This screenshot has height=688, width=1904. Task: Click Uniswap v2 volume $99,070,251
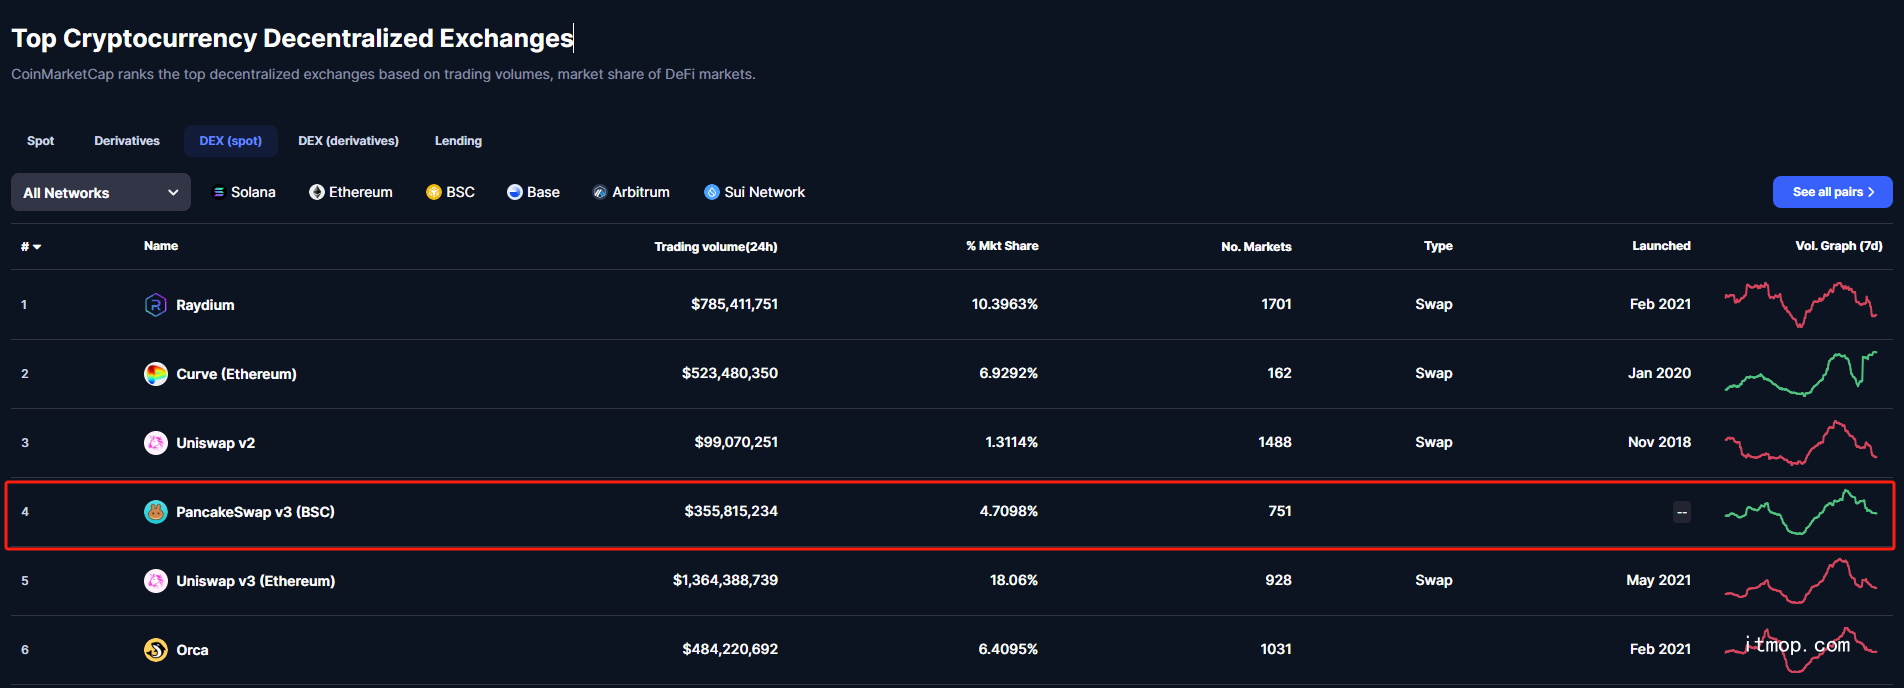coord(736,442)
